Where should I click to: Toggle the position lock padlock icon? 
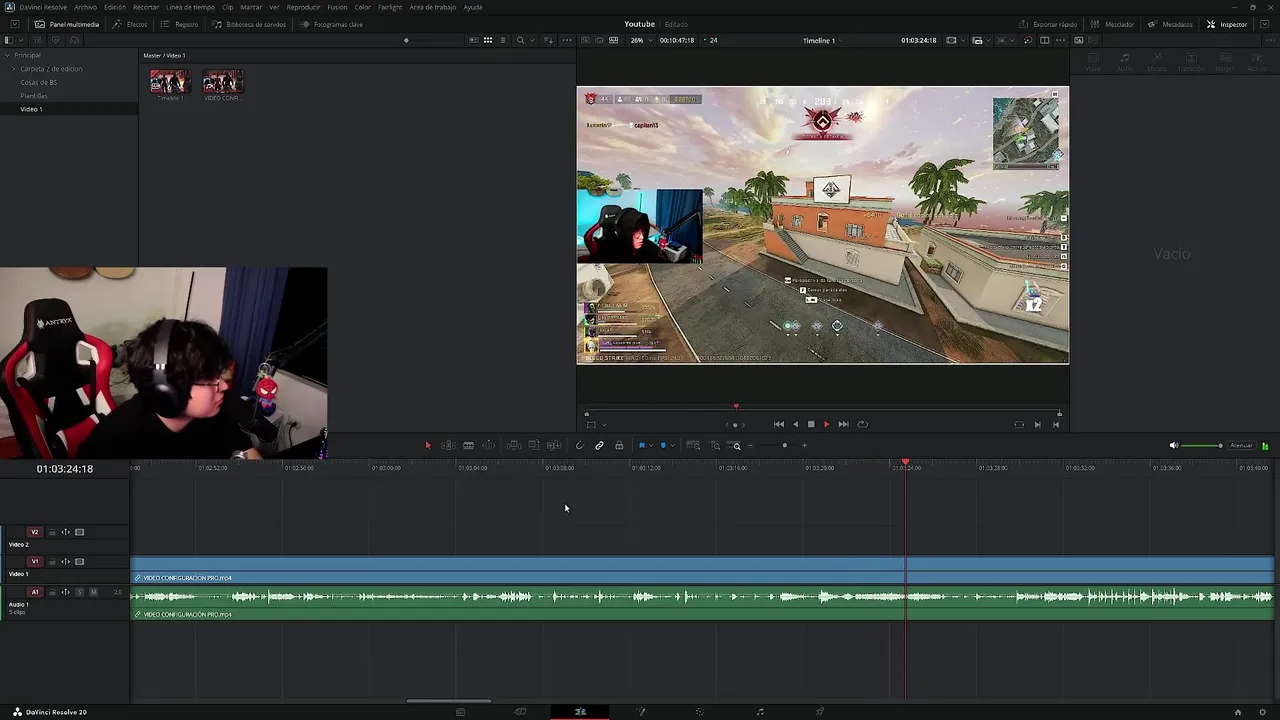pos(619,445)
